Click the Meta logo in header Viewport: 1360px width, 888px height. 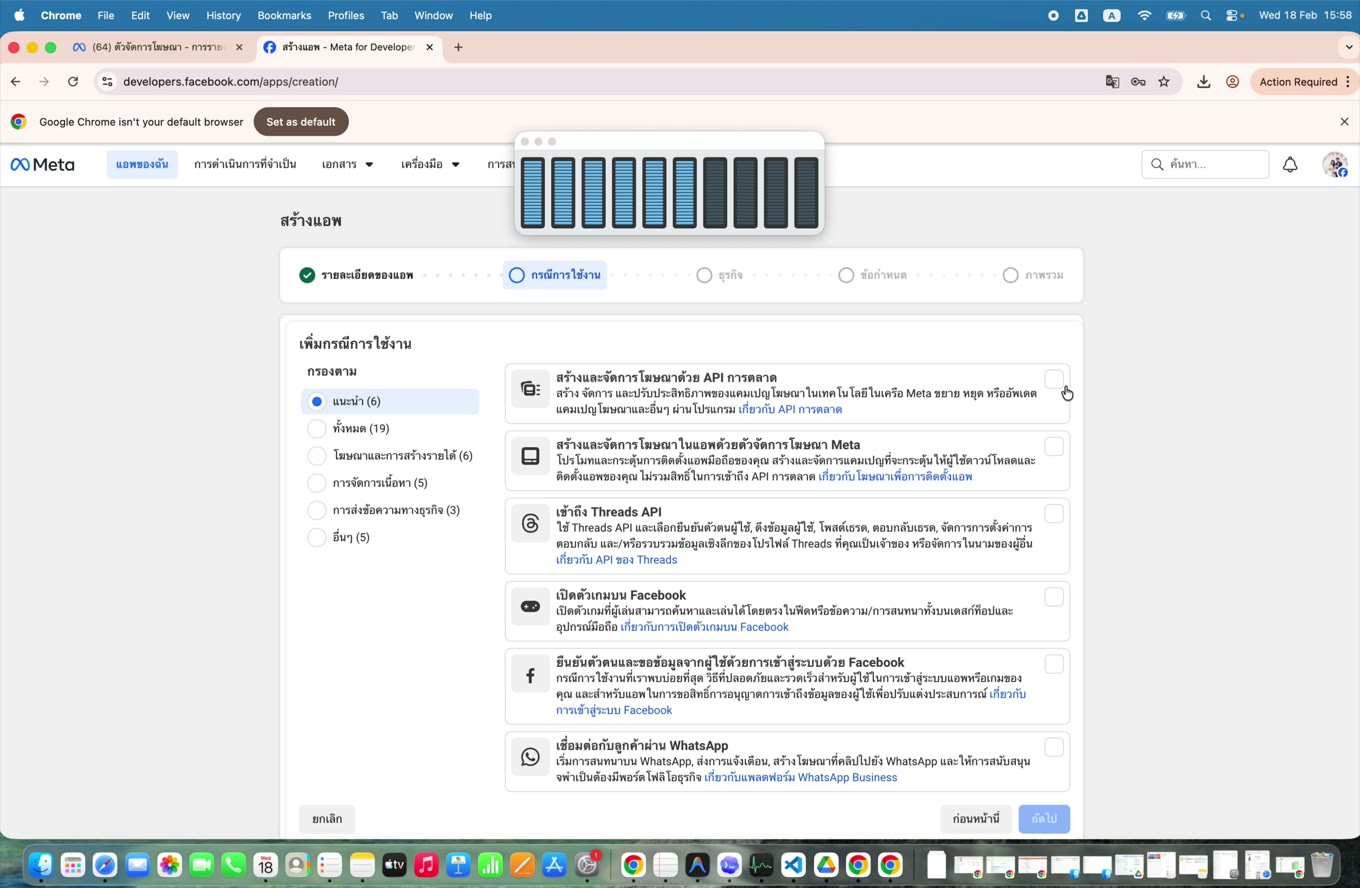(43, 164)
